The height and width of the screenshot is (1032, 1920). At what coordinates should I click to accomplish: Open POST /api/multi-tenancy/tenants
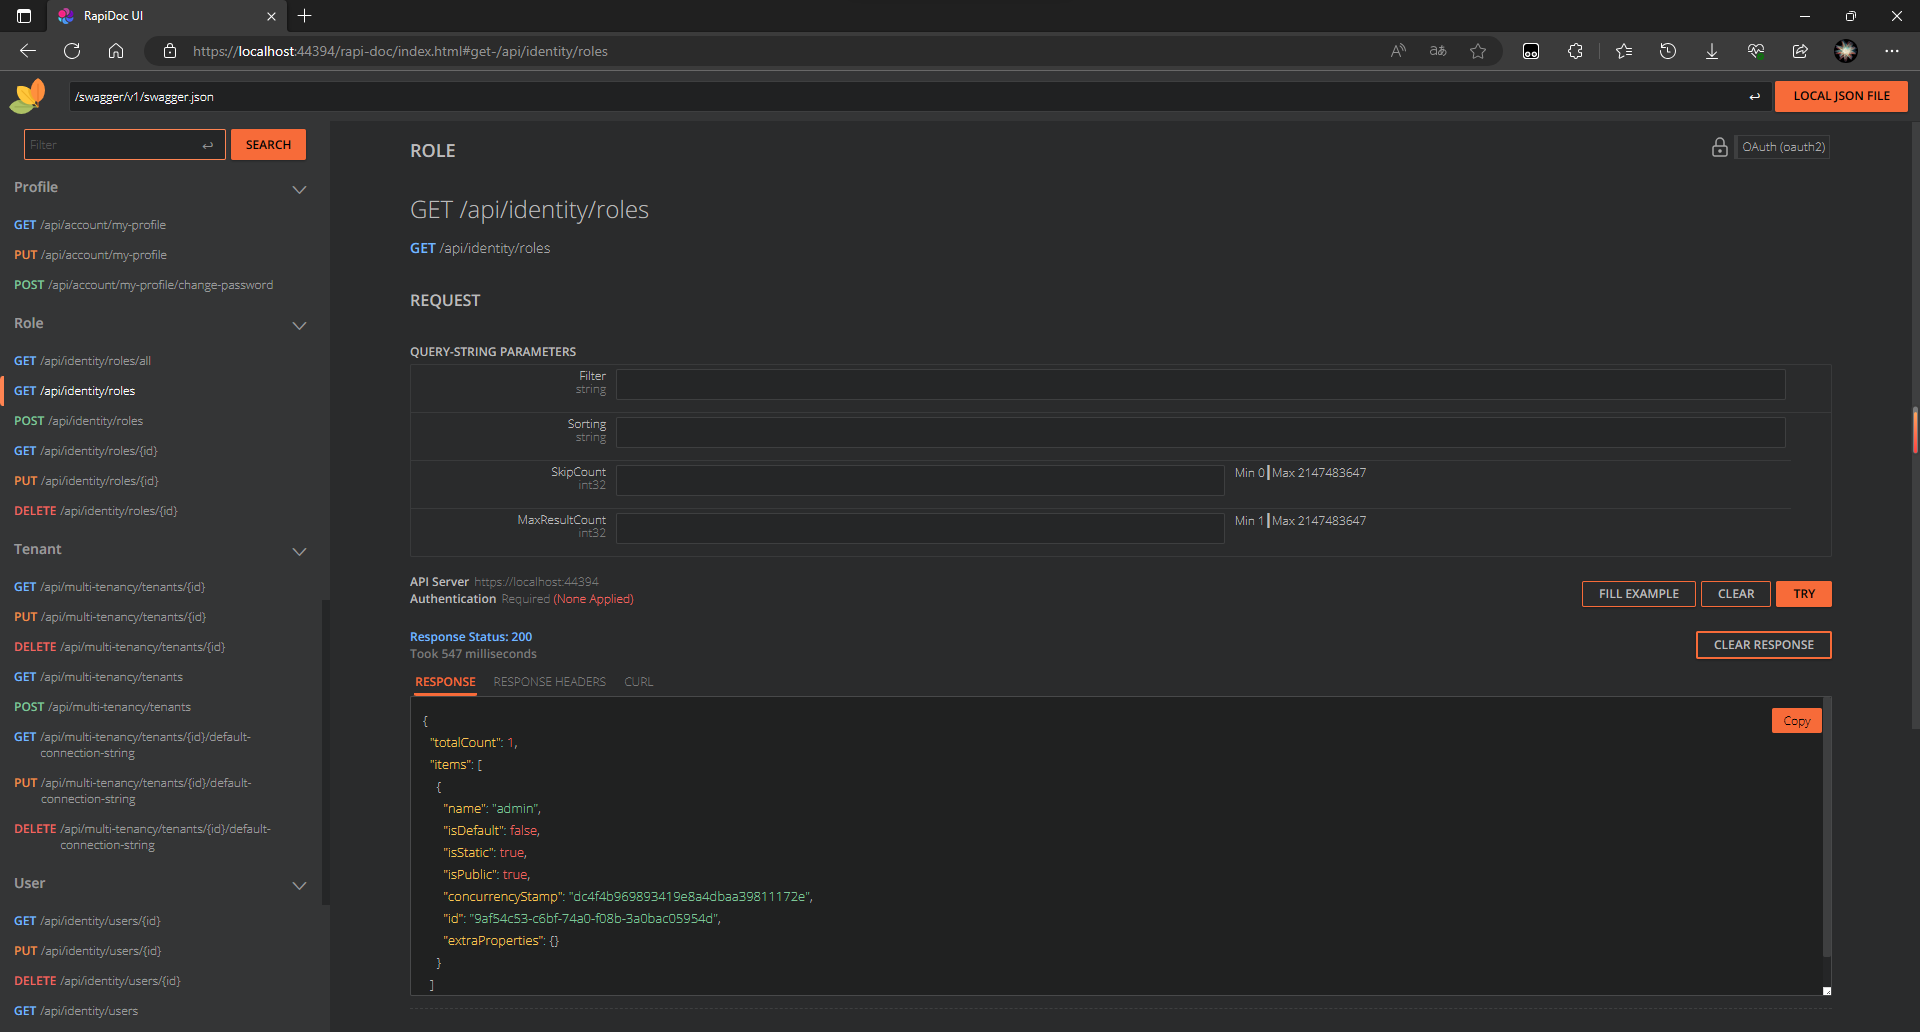point(102,707)
